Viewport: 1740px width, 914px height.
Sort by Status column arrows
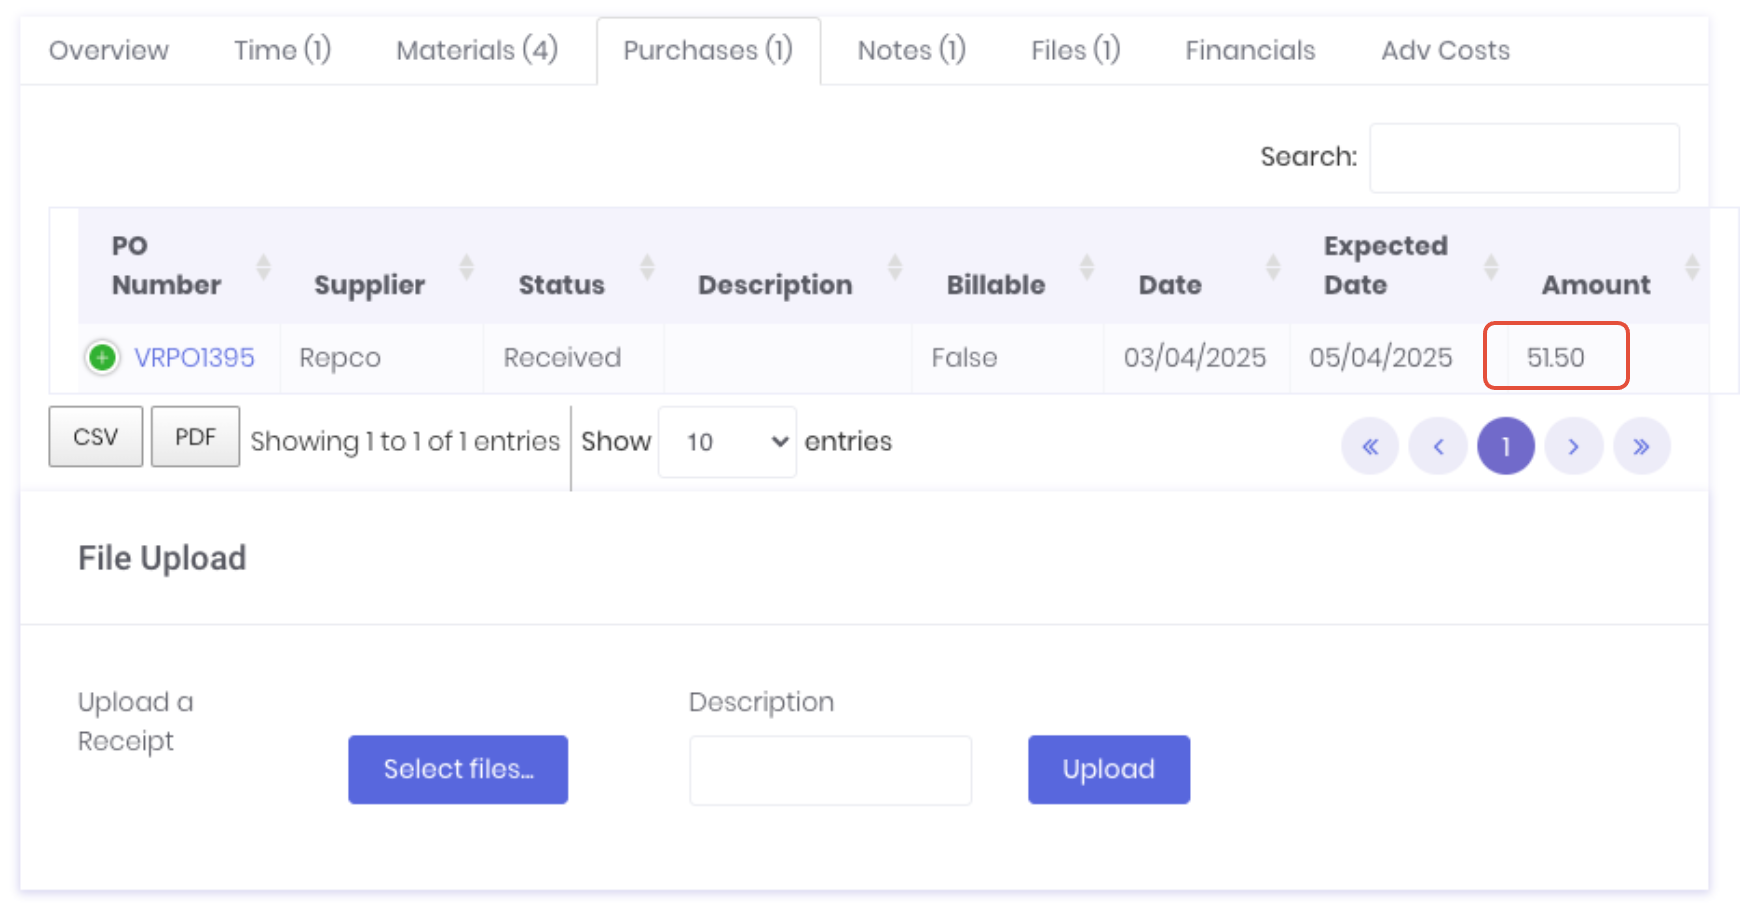click(x=647, y=267)
